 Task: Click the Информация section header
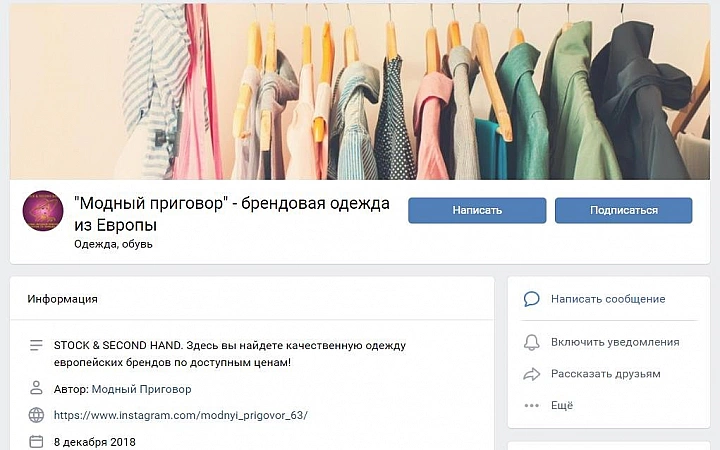point(62,299)
